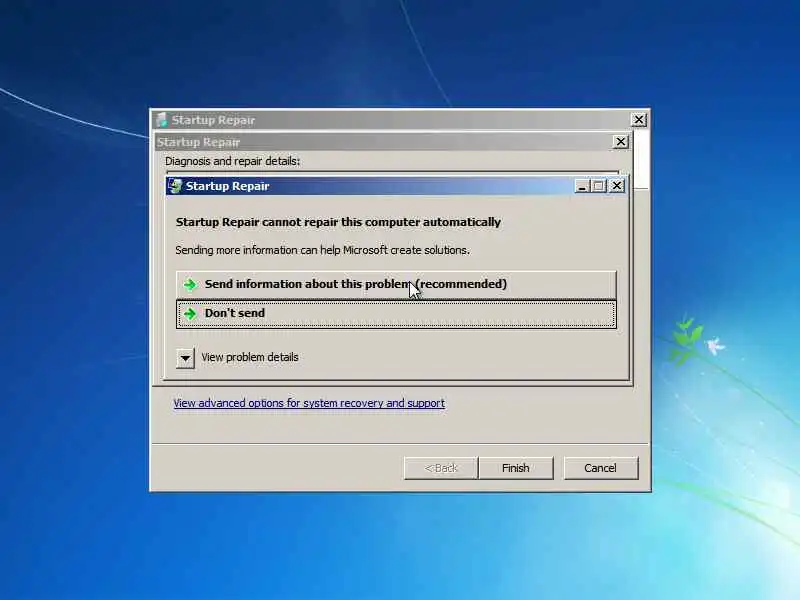Screen dimensions: 800x600
Task: Click green arrow beside Don't send
Action: (190, 314)
